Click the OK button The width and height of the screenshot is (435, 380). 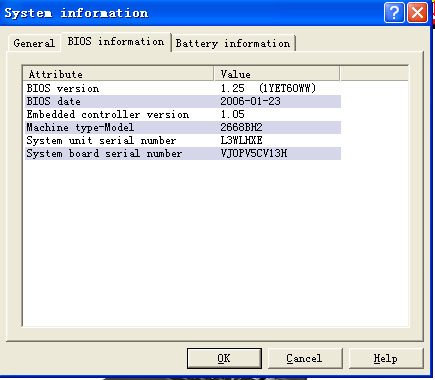click(x=224, y=358)
